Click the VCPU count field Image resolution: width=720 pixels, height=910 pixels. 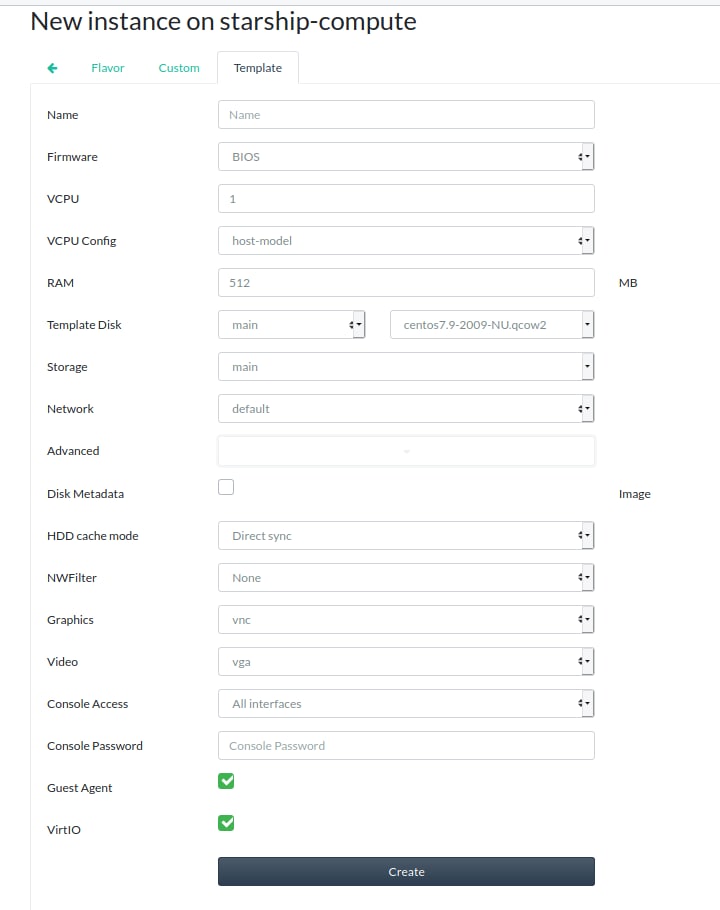406,199
